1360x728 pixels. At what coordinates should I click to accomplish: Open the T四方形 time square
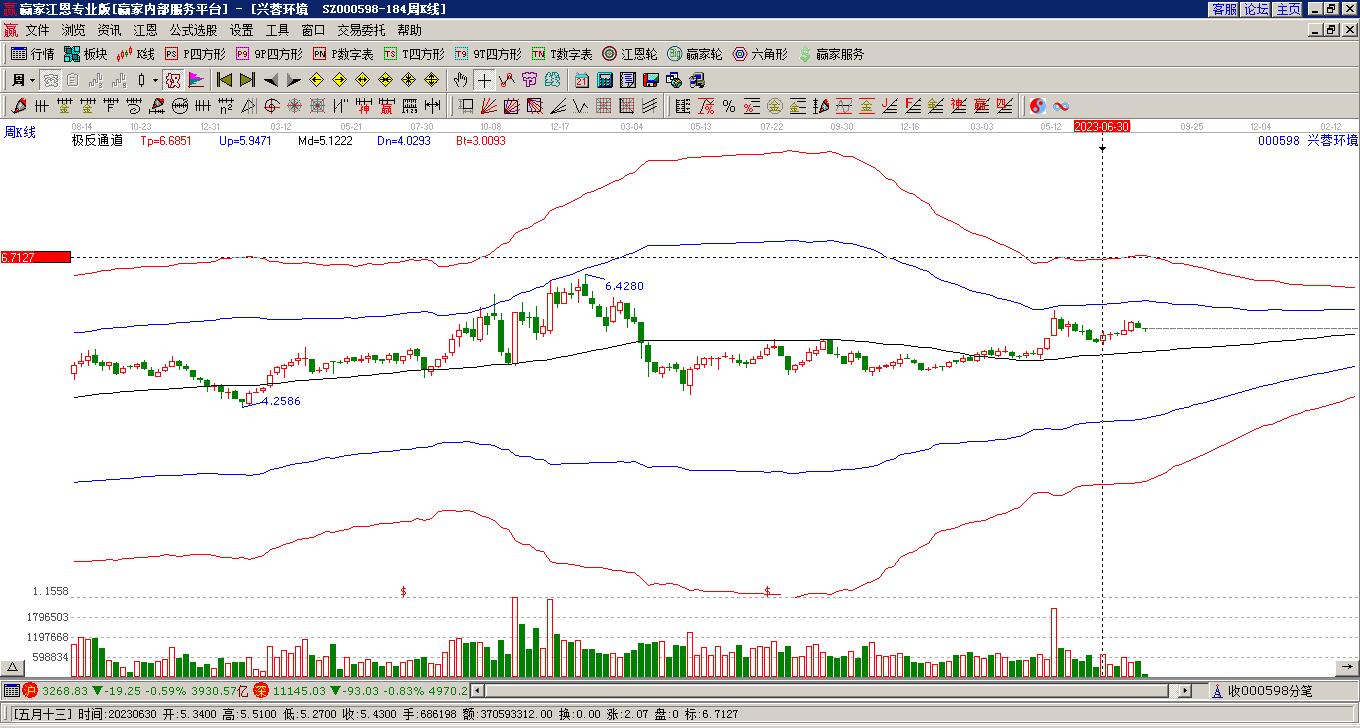(x=414, y=54)
